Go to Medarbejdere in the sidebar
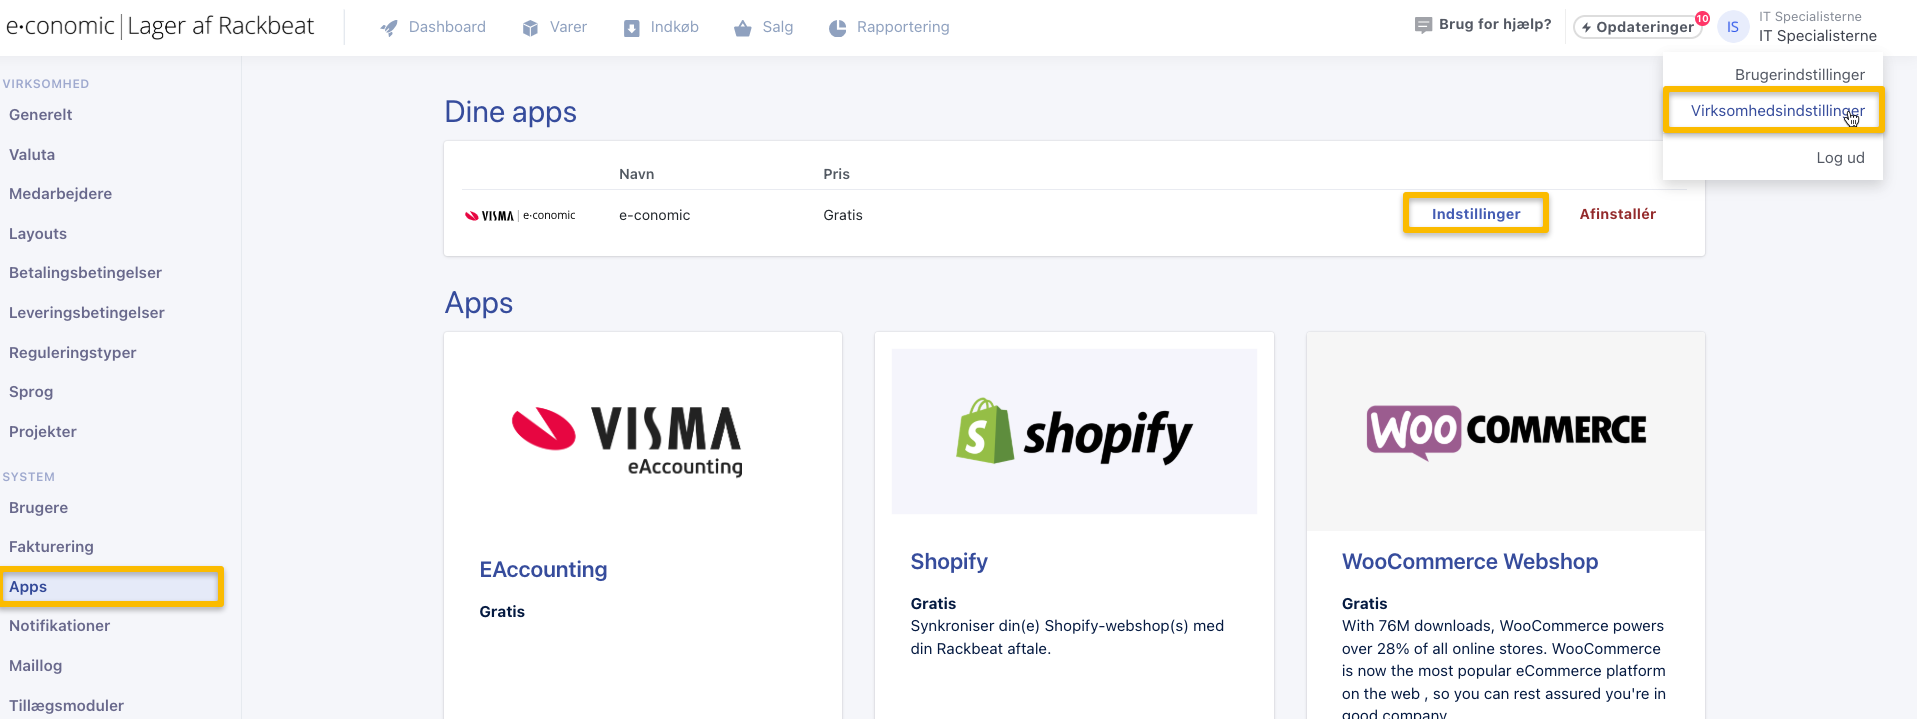Viewport: 1917px width, 719px height. tap(60, 194)
